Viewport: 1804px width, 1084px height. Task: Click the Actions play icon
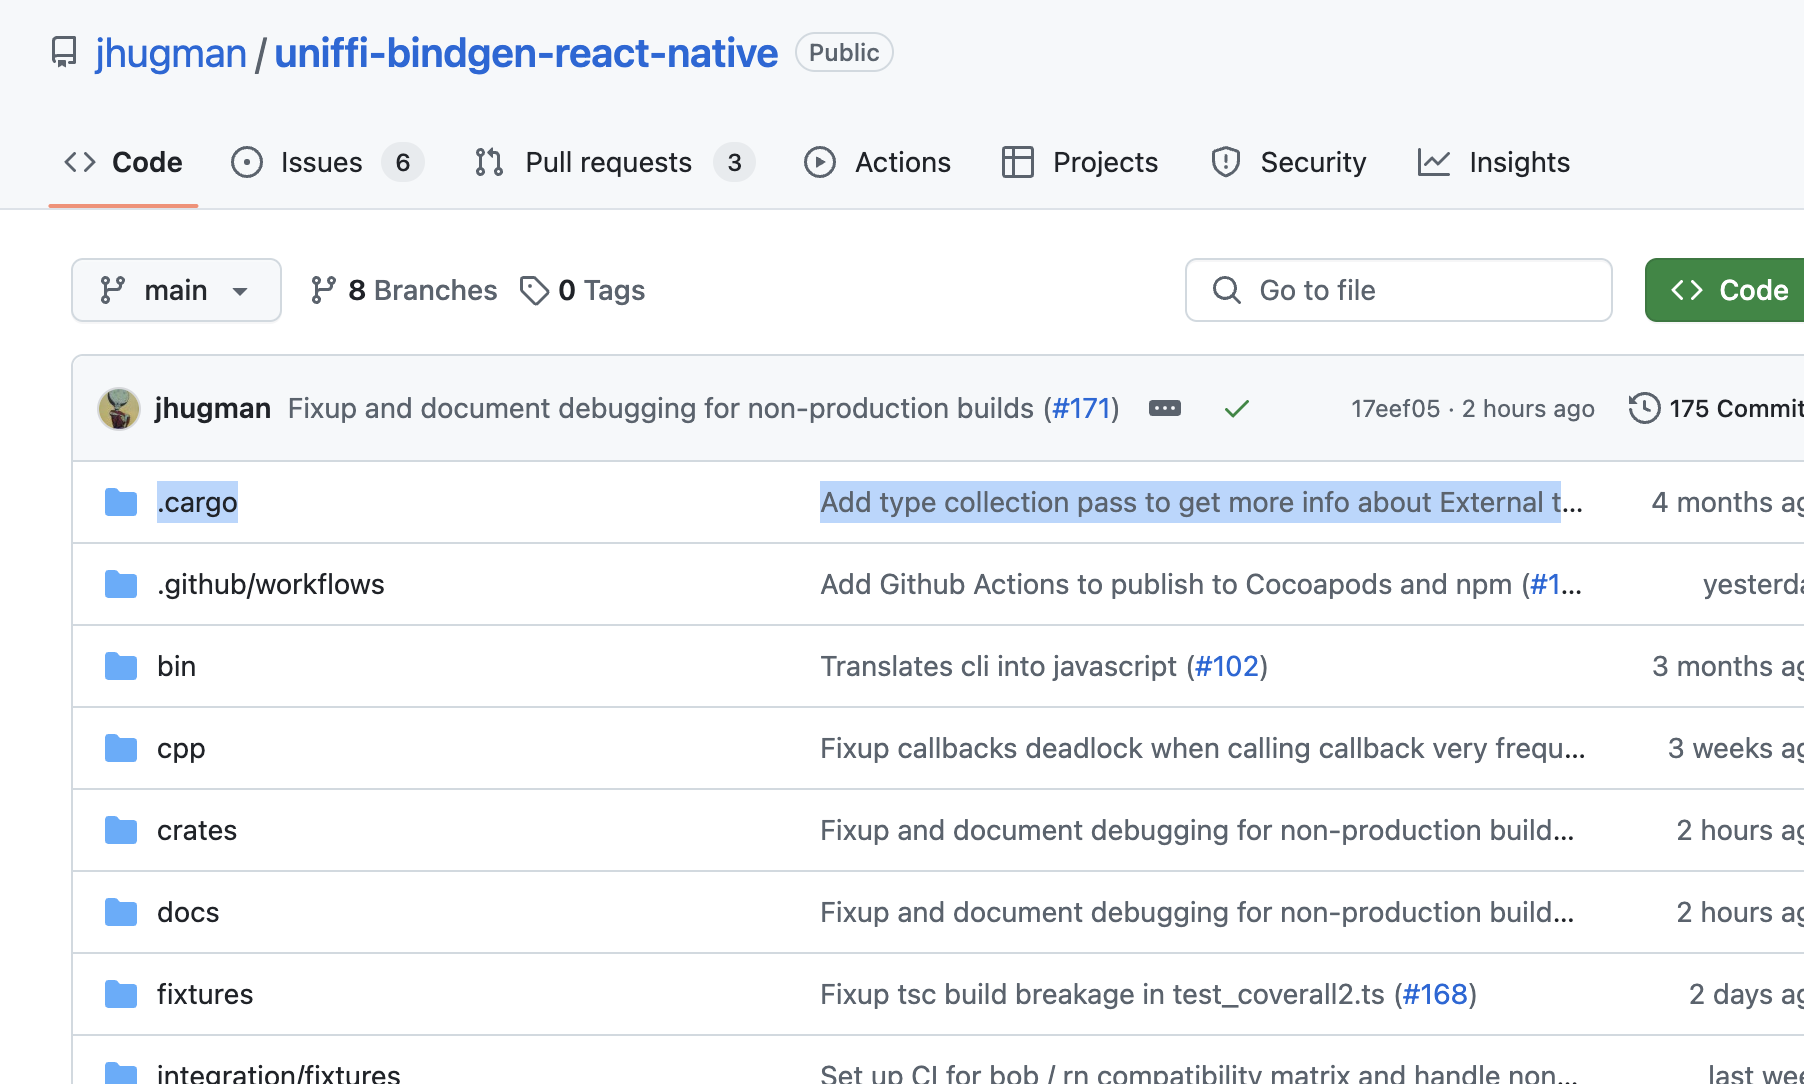[x=819, y=161]
